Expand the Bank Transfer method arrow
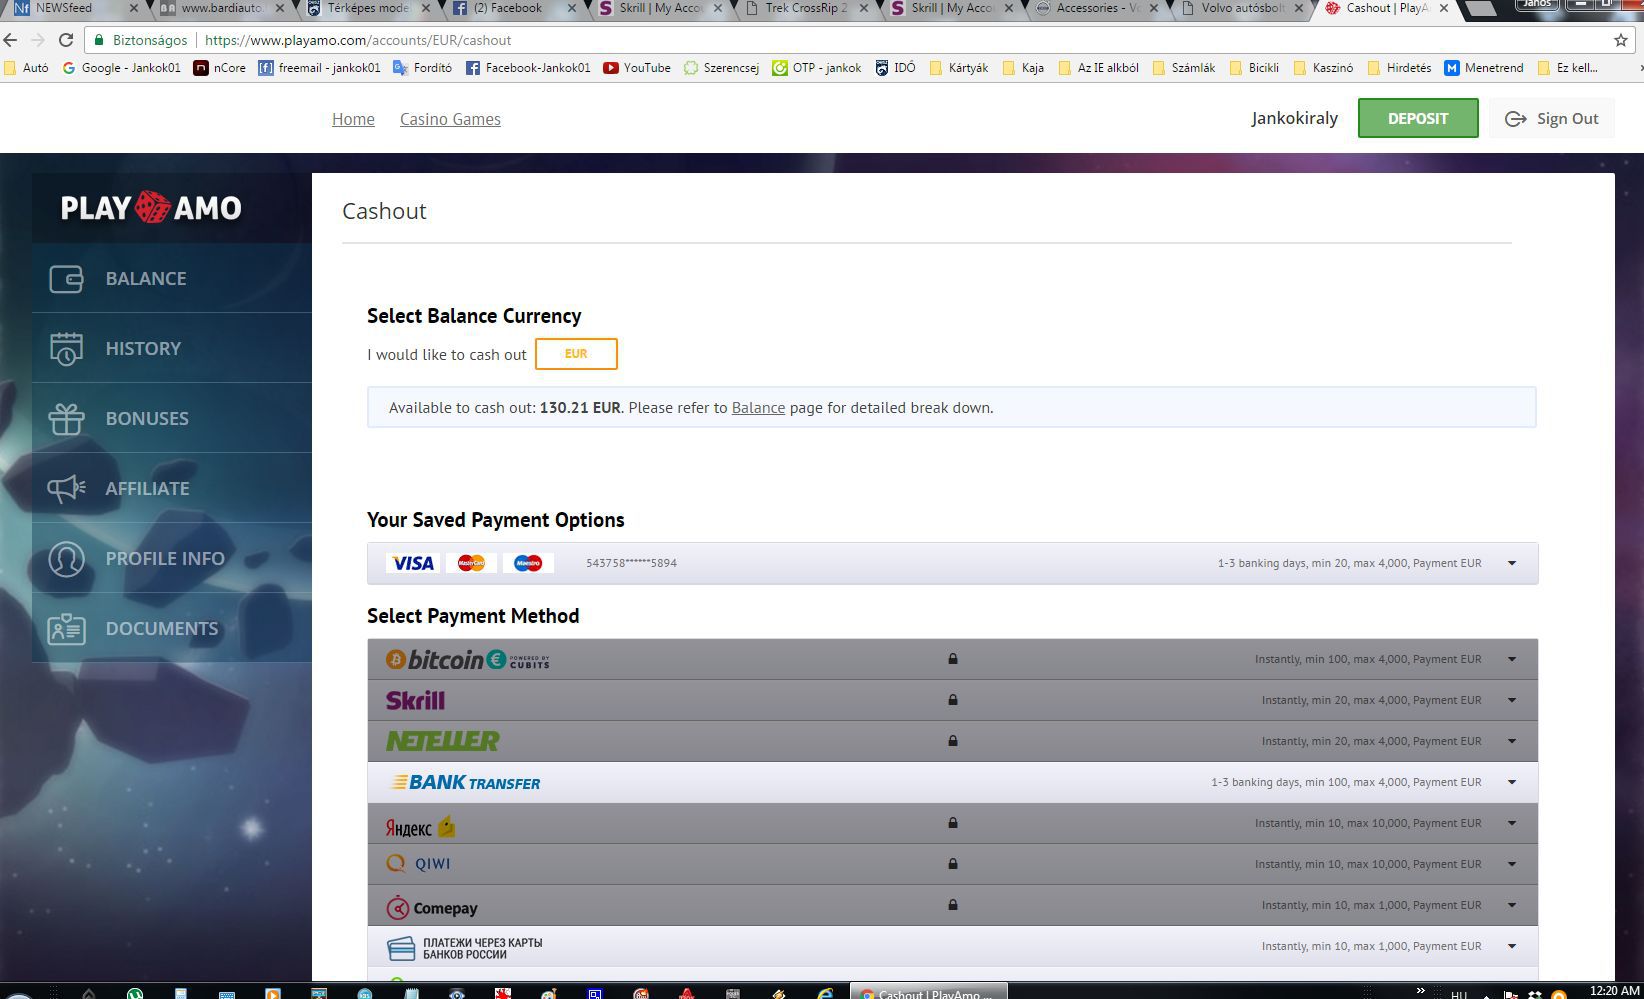The image size is (1644, 999). point(1512,782)
